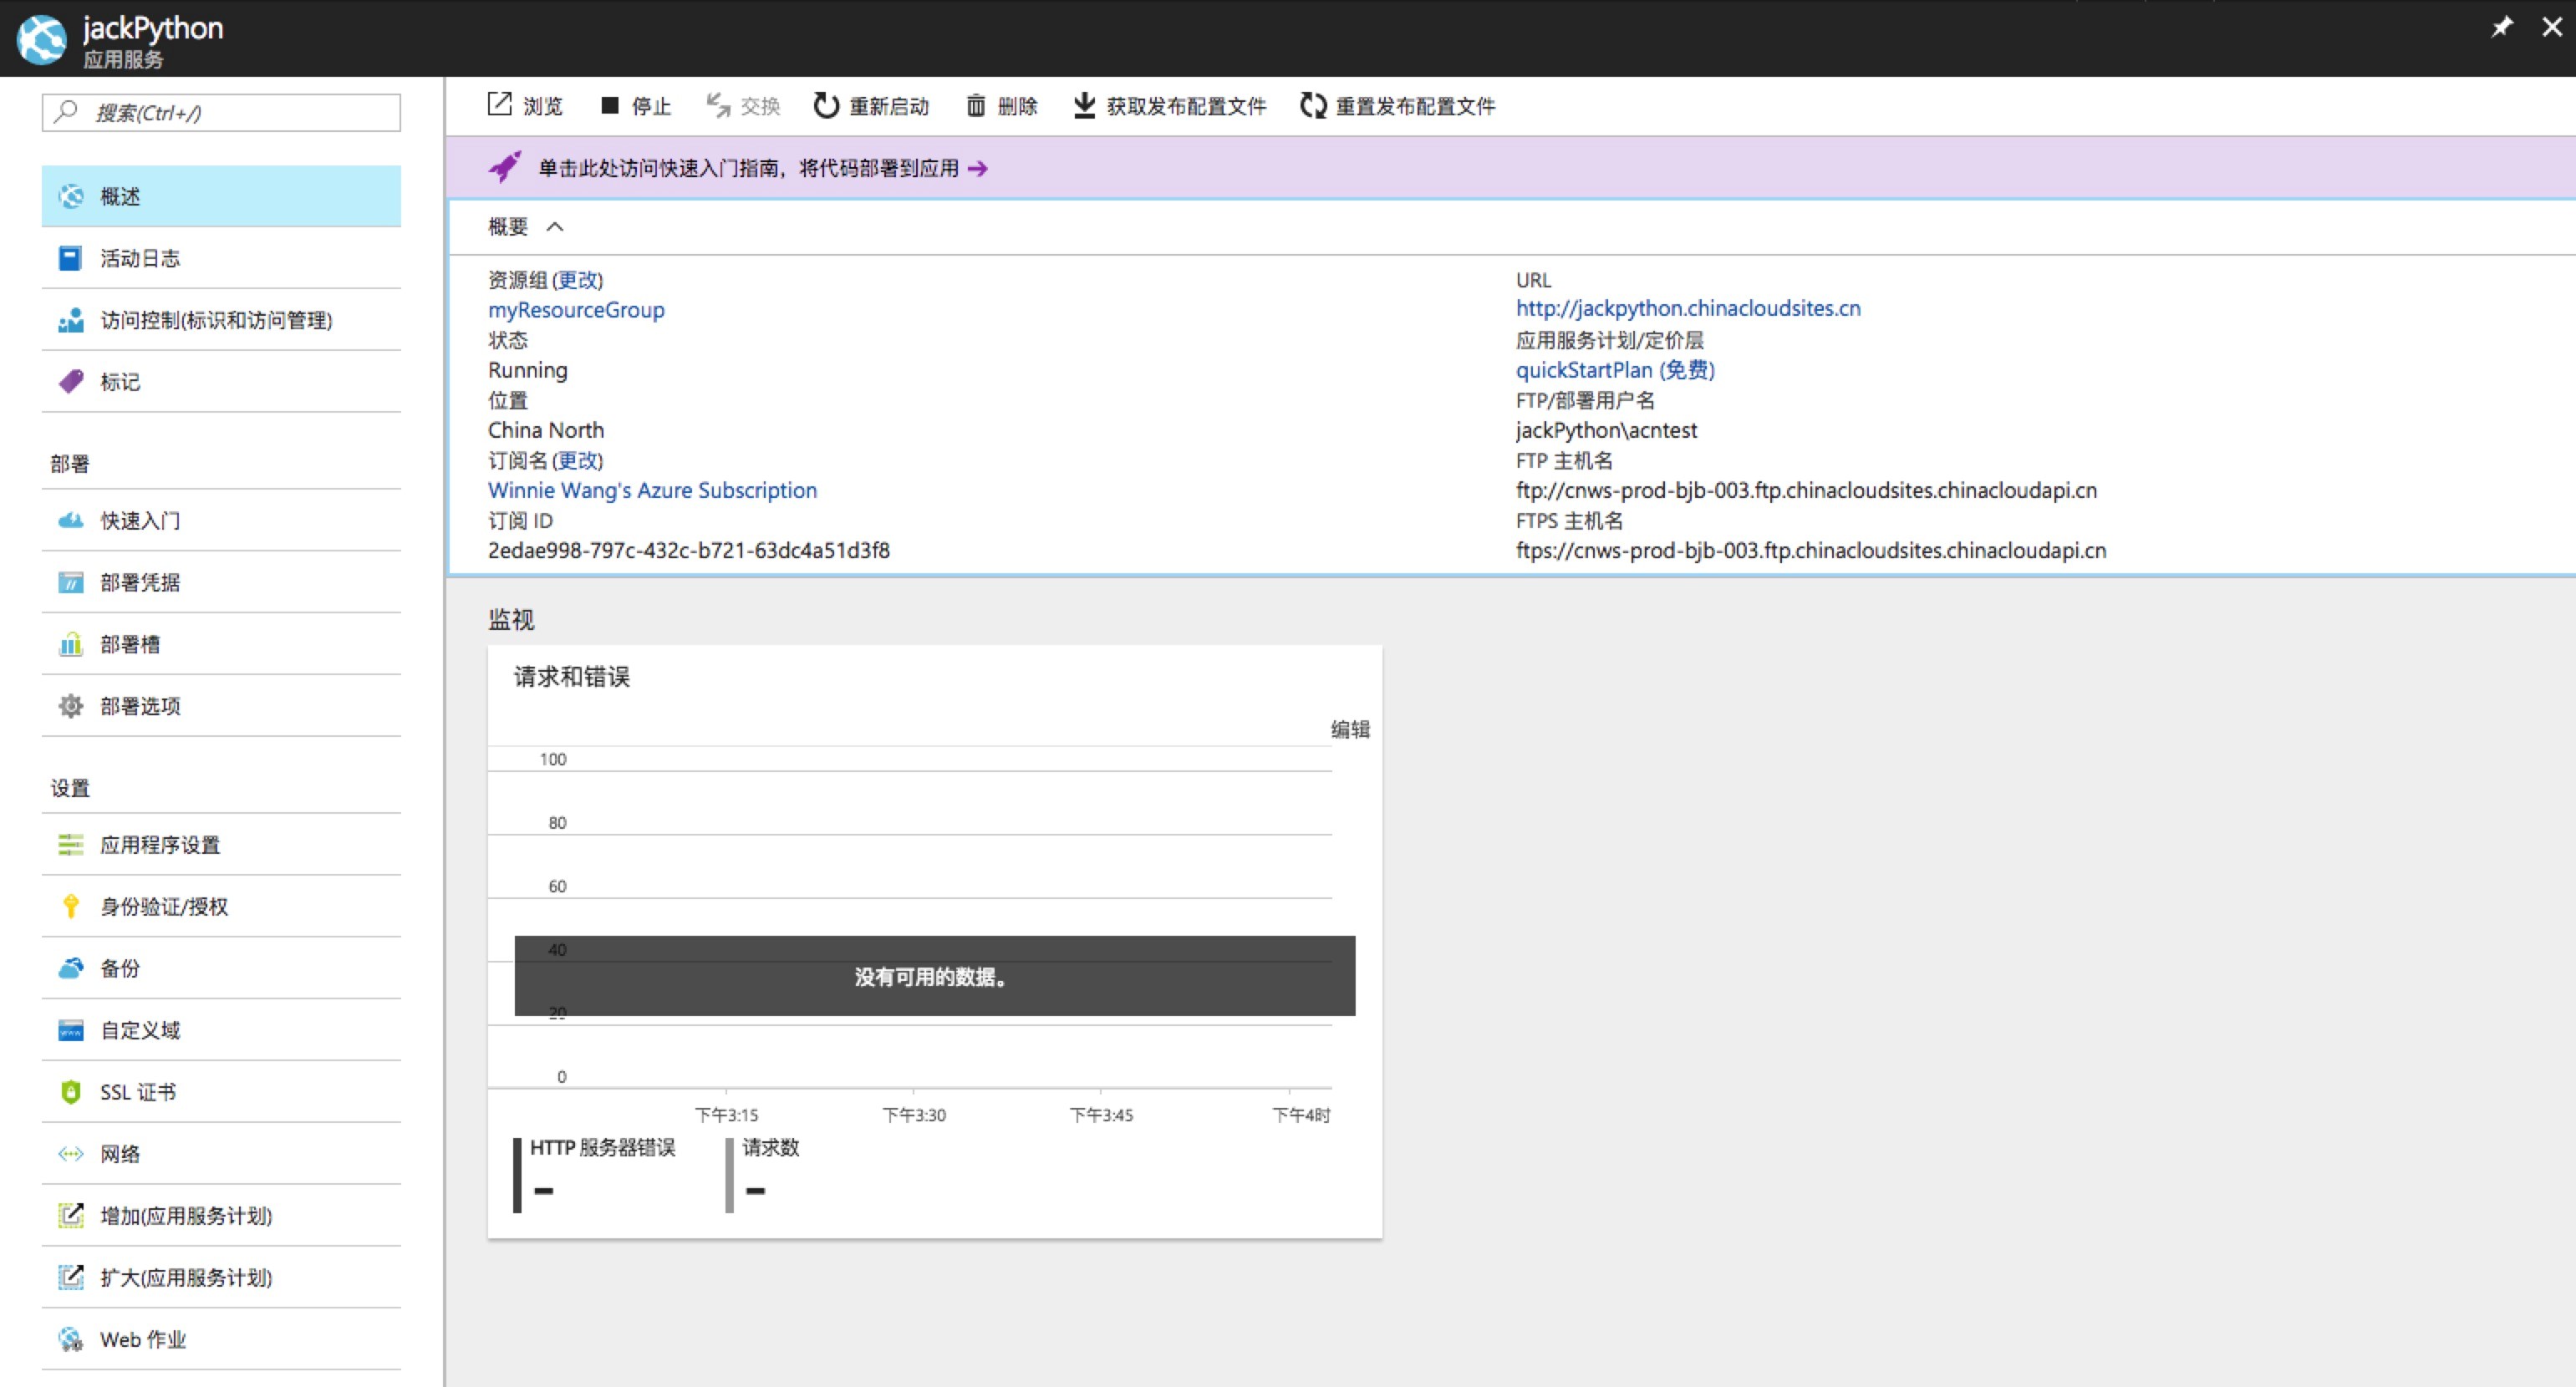Open Activity log (活动日志)

coord(221,258)
